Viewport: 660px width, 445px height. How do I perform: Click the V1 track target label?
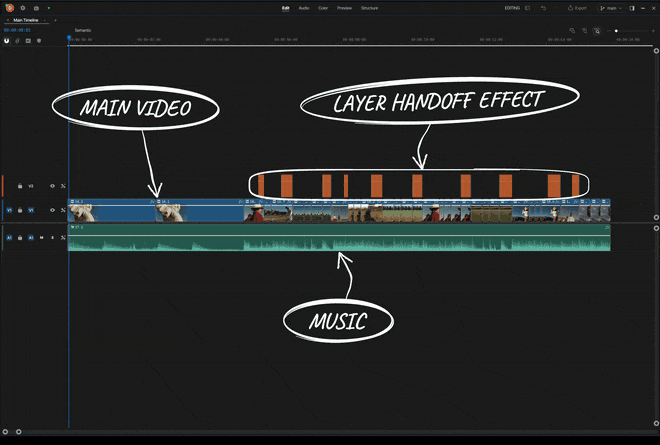31,210
